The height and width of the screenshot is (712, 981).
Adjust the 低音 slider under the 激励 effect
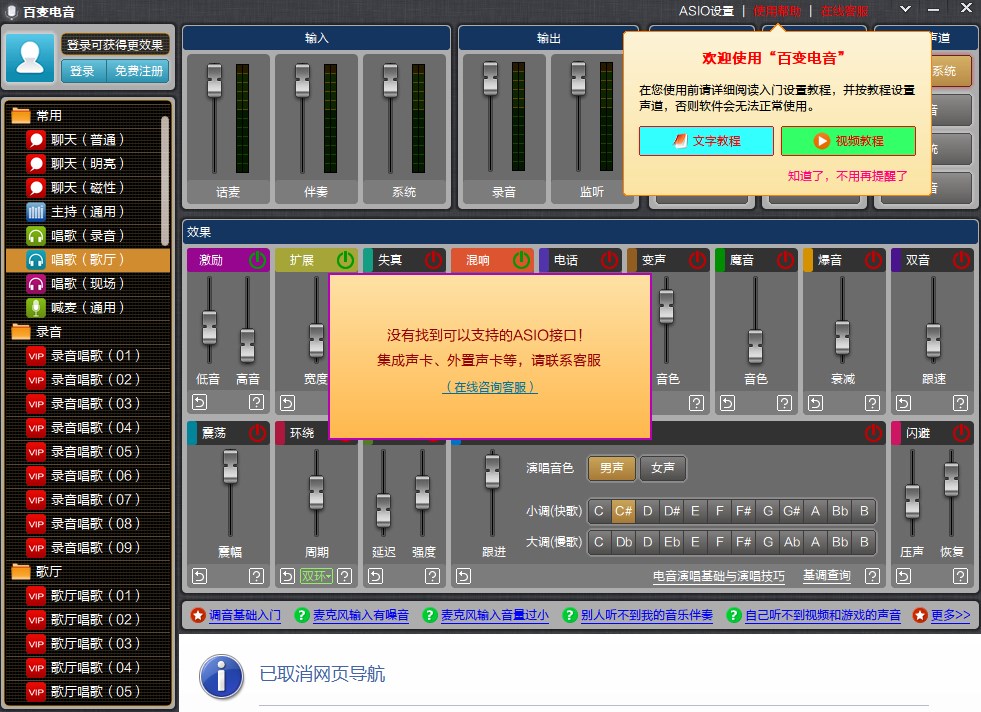[x=210, y=327]
